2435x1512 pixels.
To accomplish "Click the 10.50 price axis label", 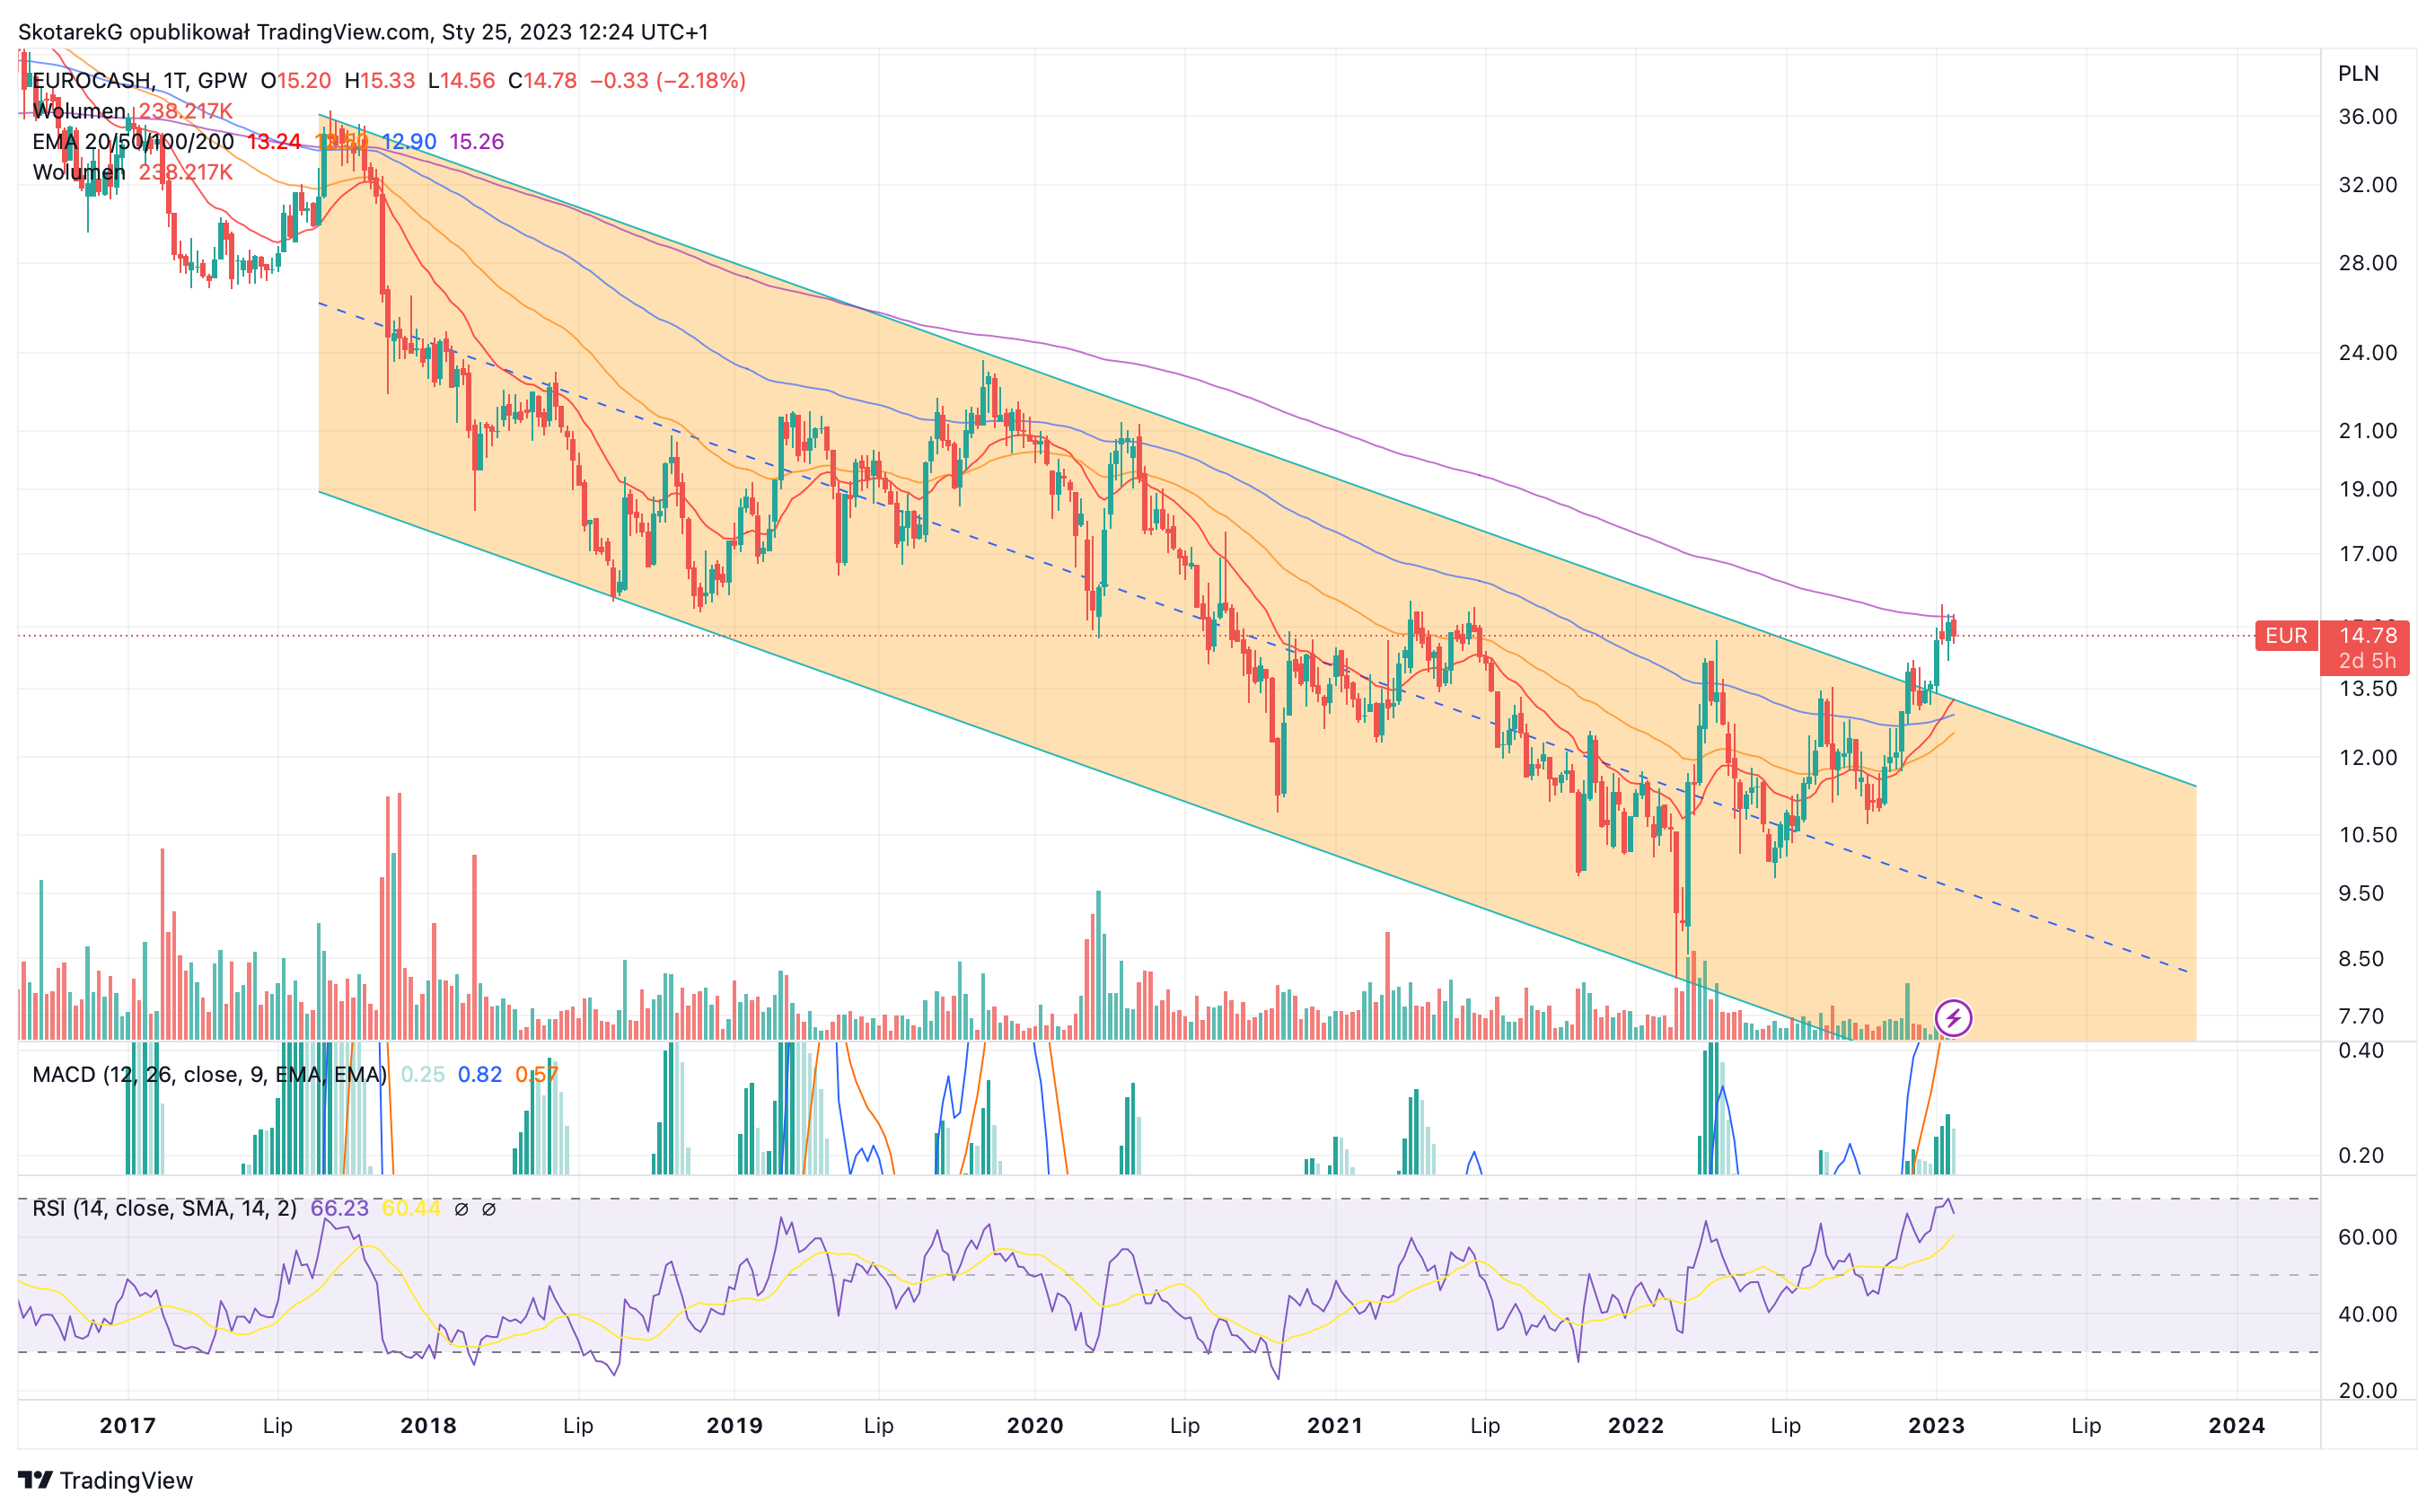I will [2367, 835].
